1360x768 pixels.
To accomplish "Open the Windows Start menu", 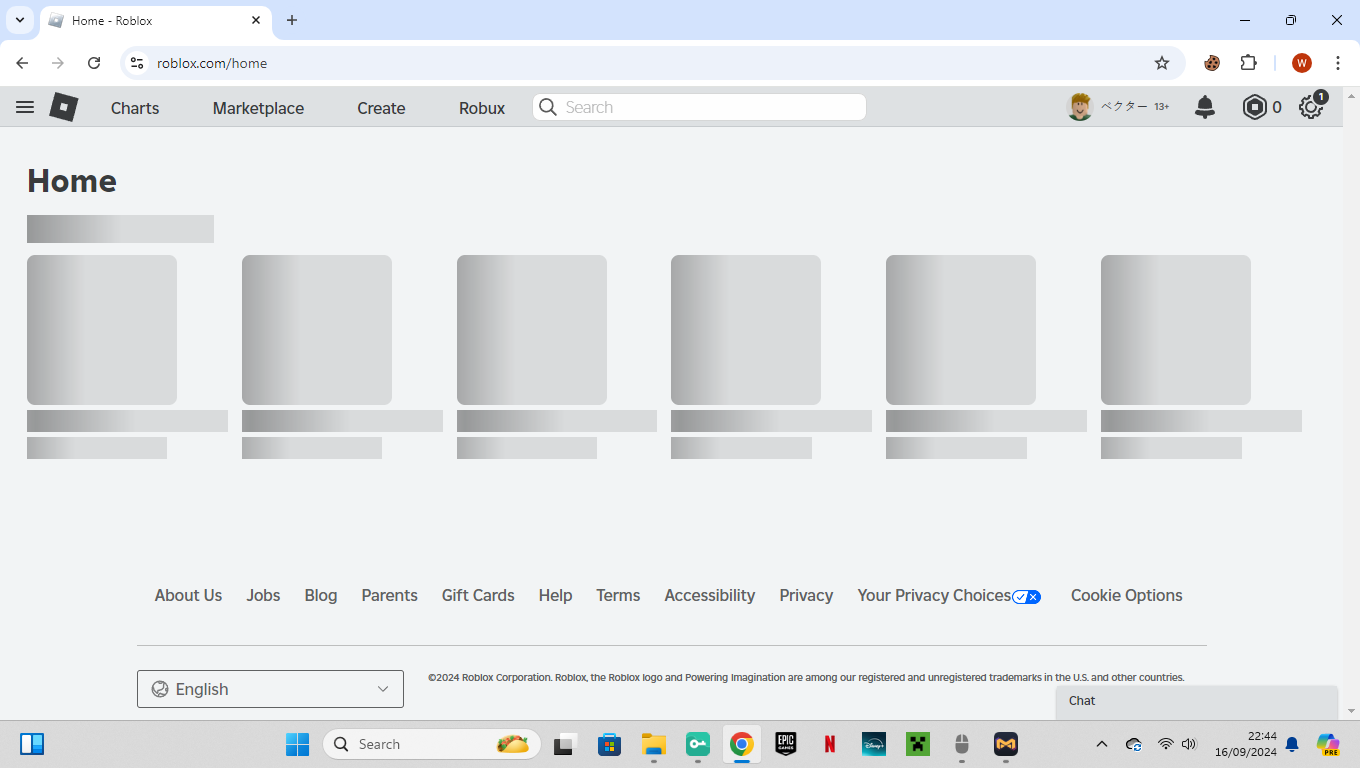I will (297, 744).
